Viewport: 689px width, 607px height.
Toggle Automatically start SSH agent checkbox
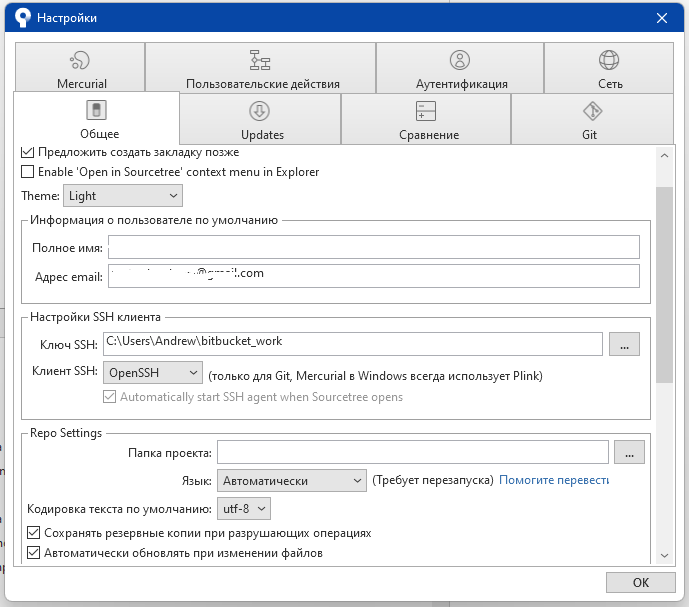(109, 396)
